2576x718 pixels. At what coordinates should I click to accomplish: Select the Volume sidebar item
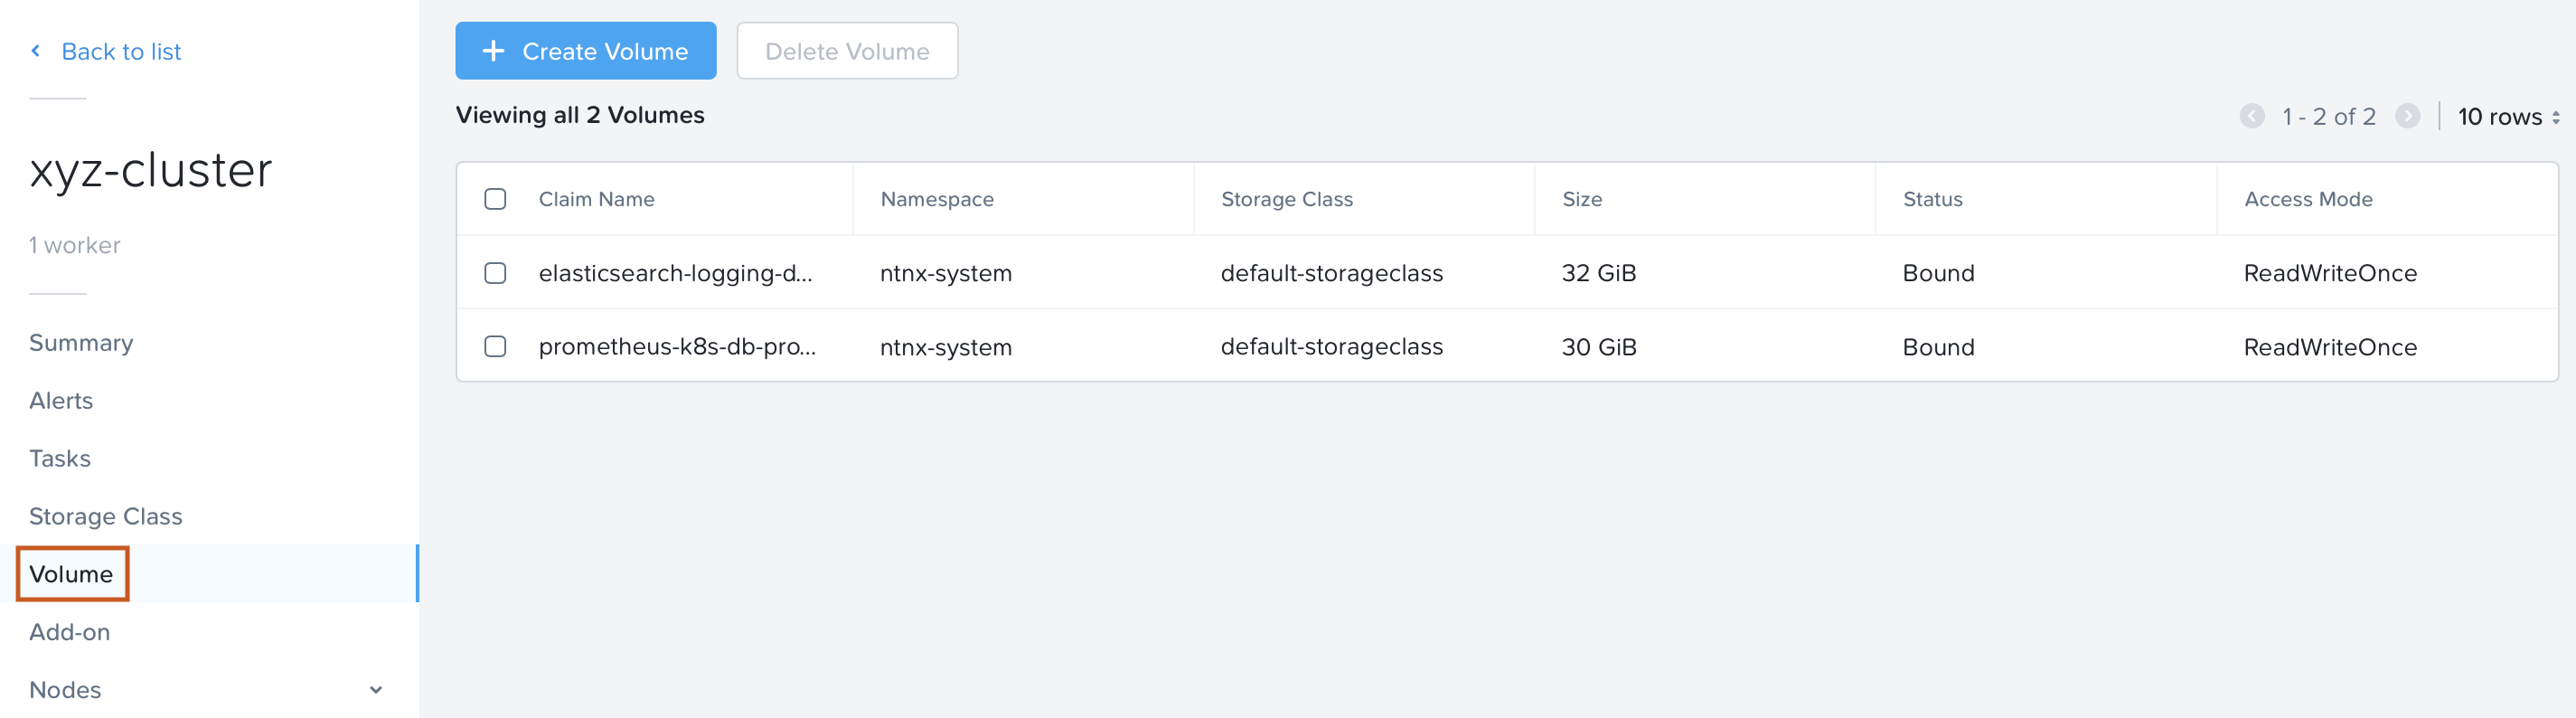click(x=71, y=574)
